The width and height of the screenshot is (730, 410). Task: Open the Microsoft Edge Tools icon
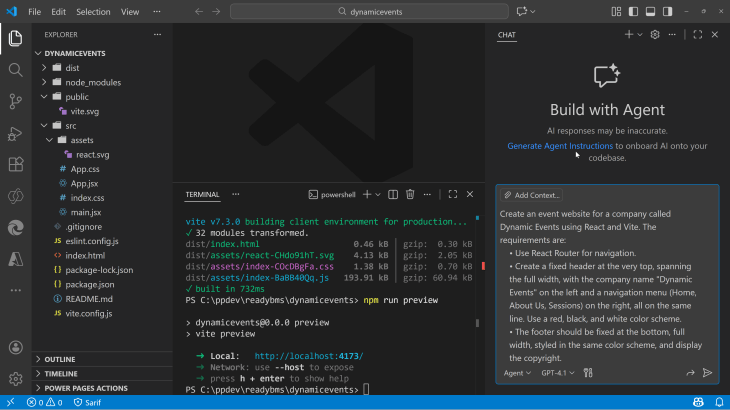[15, 228]
